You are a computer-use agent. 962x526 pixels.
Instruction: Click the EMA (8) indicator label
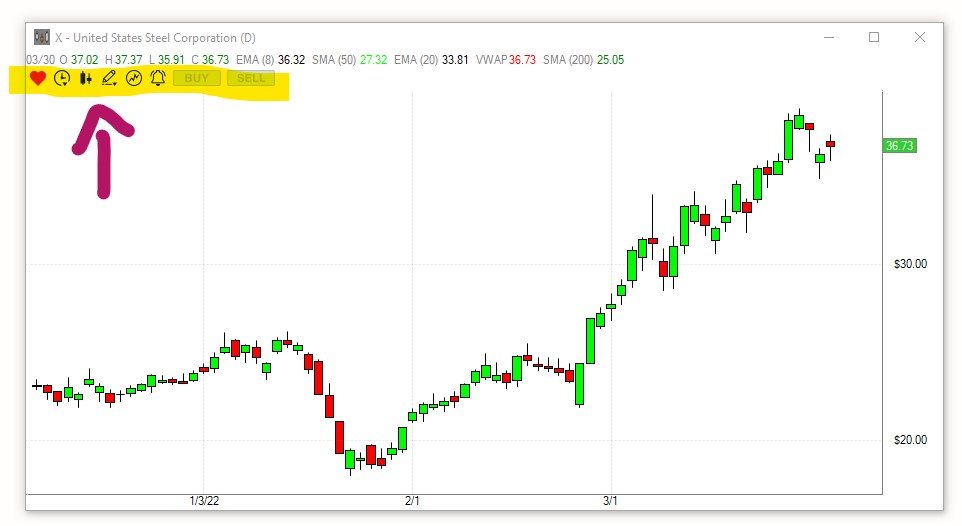click(x=255, y=60)
